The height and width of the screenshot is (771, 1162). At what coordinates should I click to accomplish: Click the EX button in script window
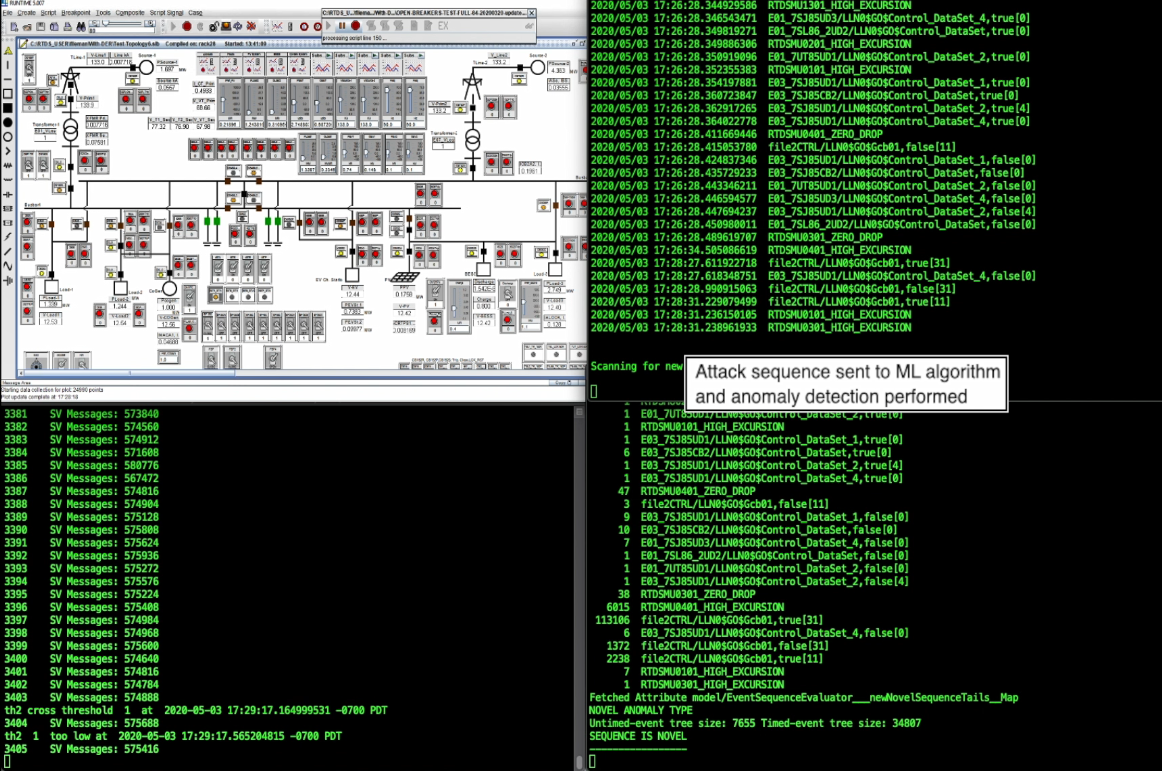point(443,26)
